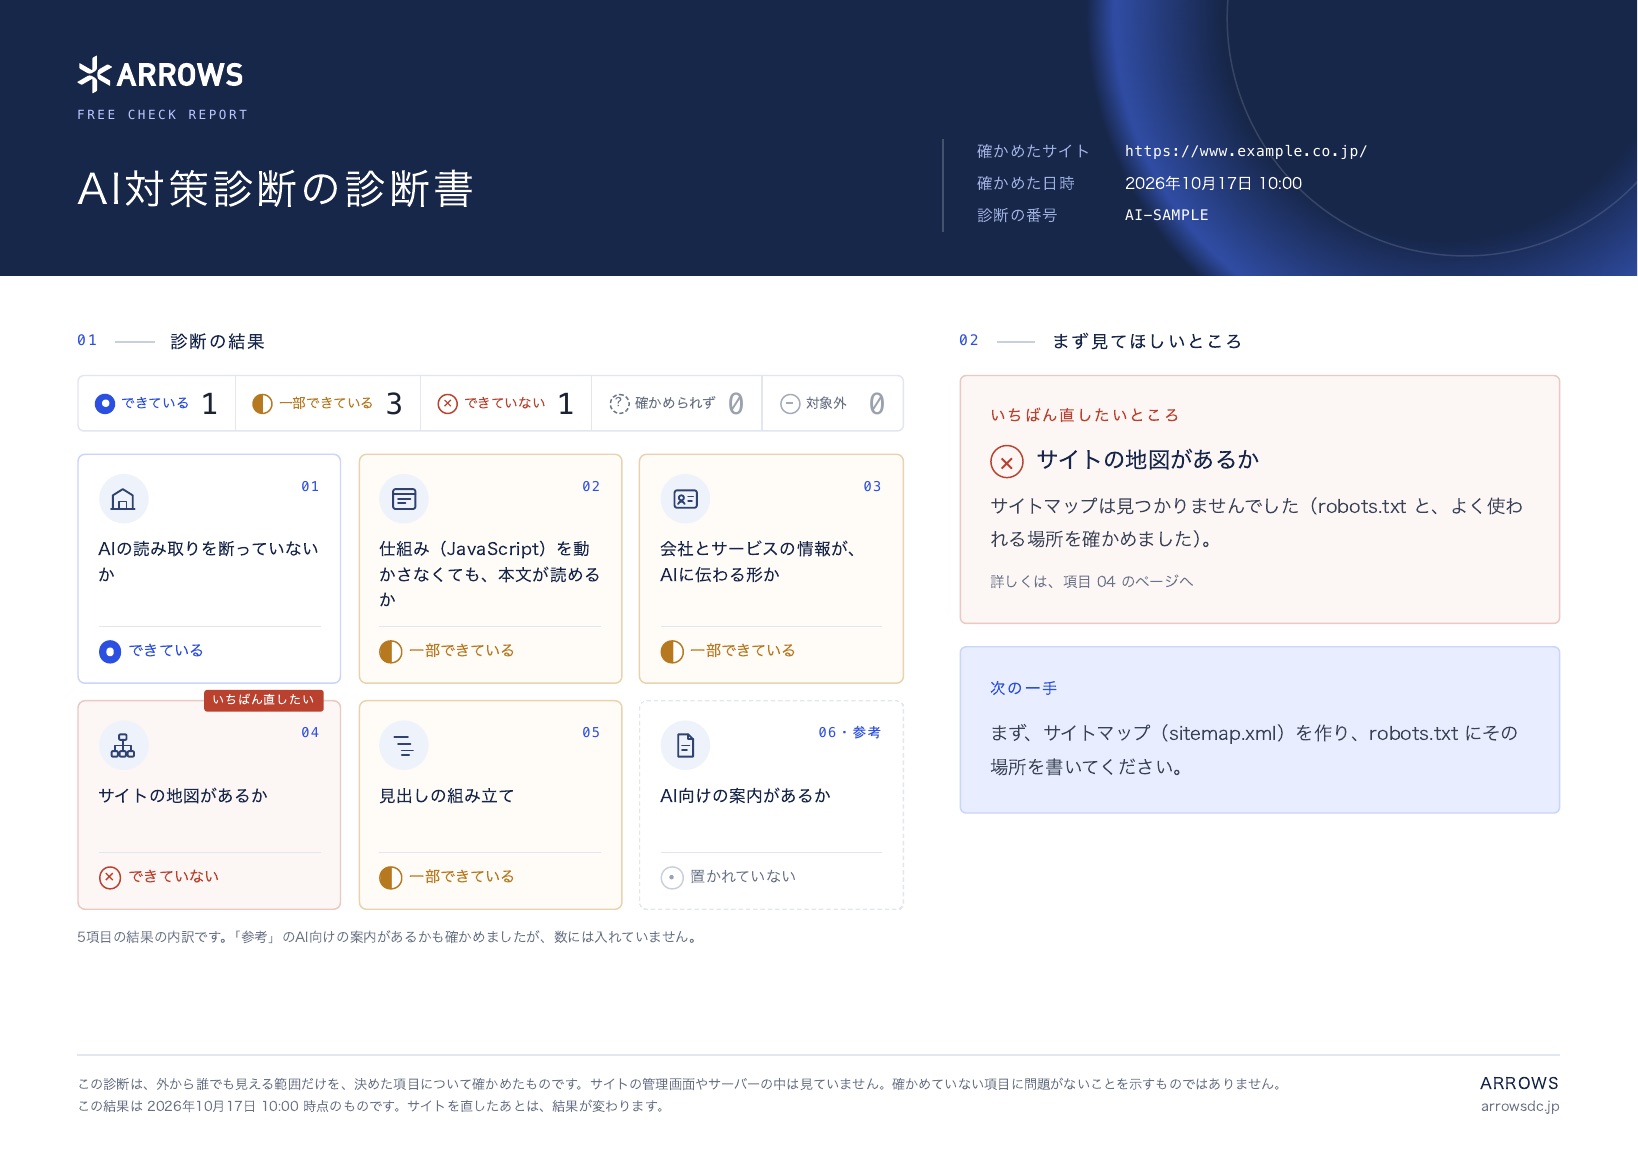The image size is (1638, 1157).
Task: Click the 5項目の結果の内訳です note text
Action: [x=389, y=937]
